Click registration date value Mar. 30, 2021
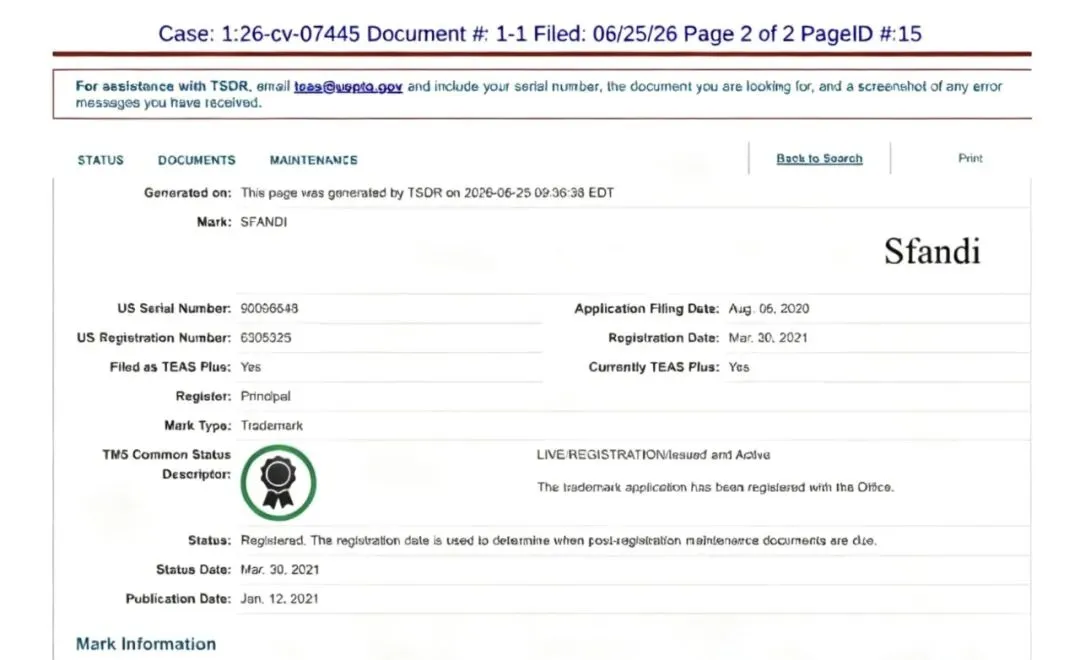This screenshot has width=1080, height=660. (767, 338)
